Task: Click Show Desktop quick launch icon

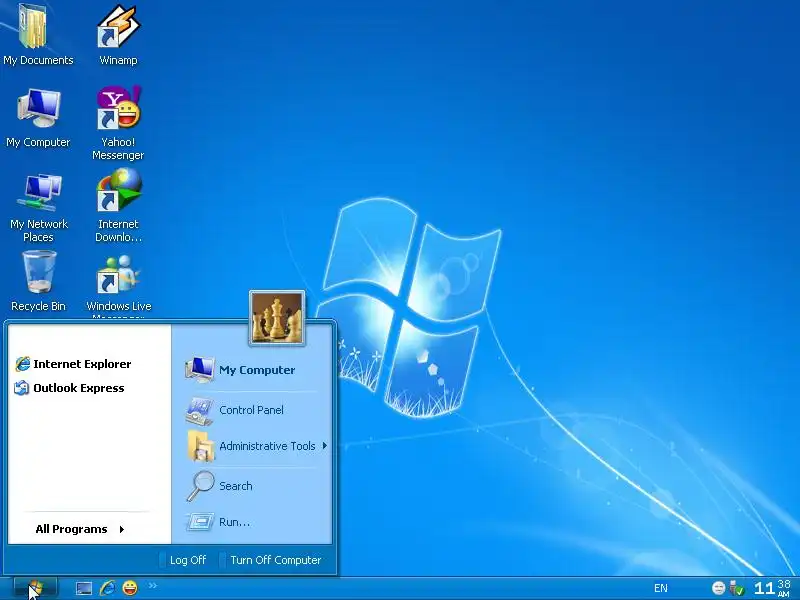Action: 84,588
